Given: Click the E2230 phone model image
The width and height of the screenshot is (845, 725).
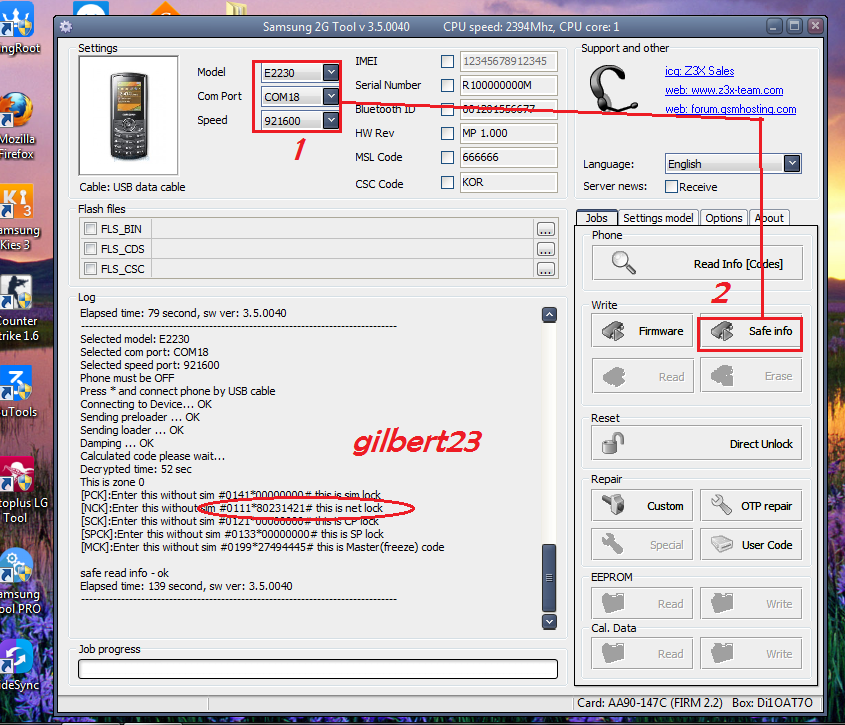Looking at the screenshot, I should [128, 116].
